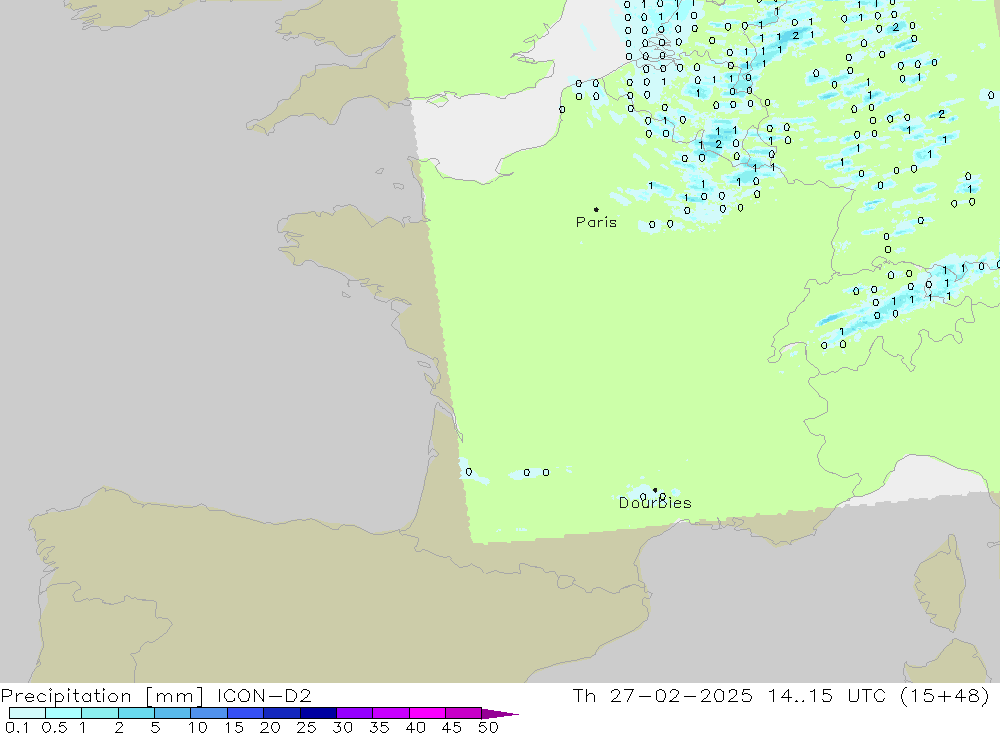Click the '20' legend value

pos(270,727)
